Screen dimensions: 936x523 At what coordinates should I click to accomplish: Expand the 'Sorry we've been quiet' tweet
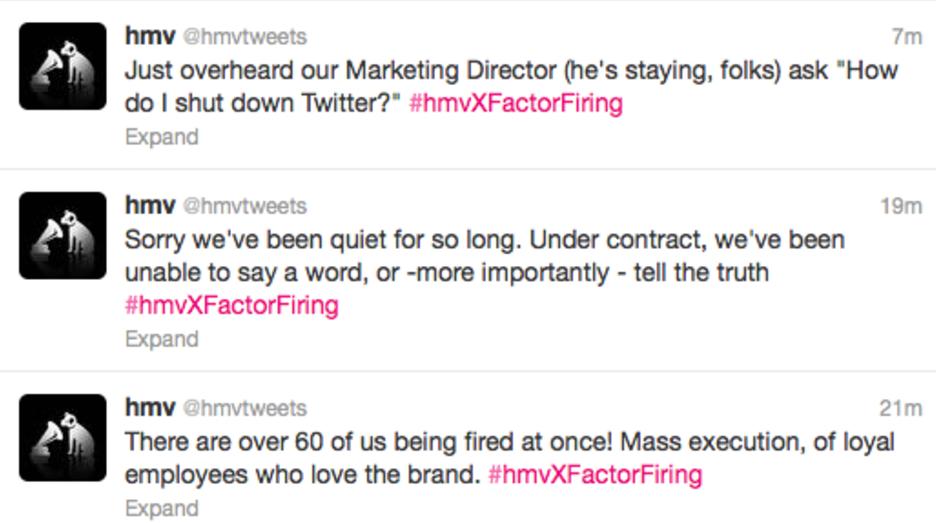161,339
